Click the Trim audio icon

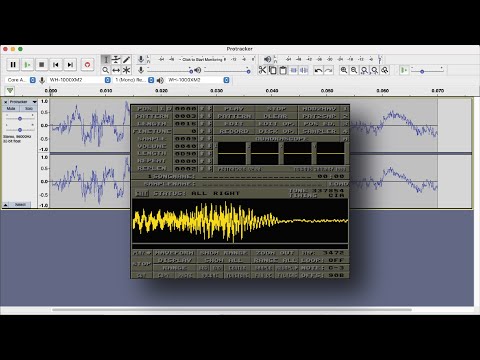tap(293, 70)
